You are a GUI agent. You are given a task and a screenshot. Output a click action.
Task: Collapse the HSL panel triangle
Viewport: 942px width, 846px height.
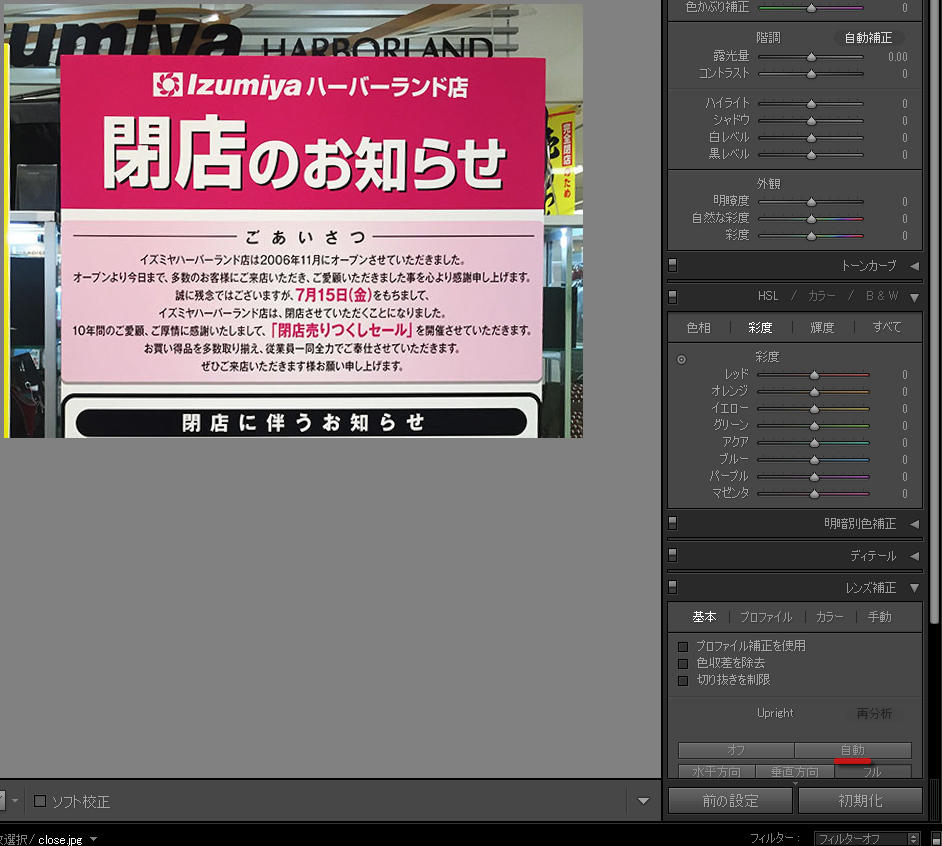(x=914, y=297)
